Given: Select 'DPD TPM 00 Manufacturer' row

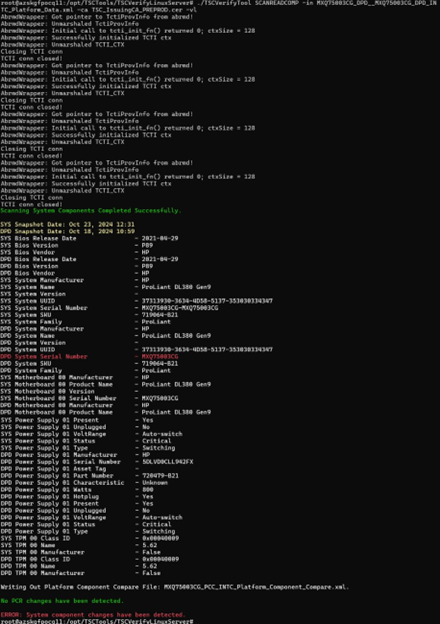Looking at the screenshot, I should coord(80,573).
